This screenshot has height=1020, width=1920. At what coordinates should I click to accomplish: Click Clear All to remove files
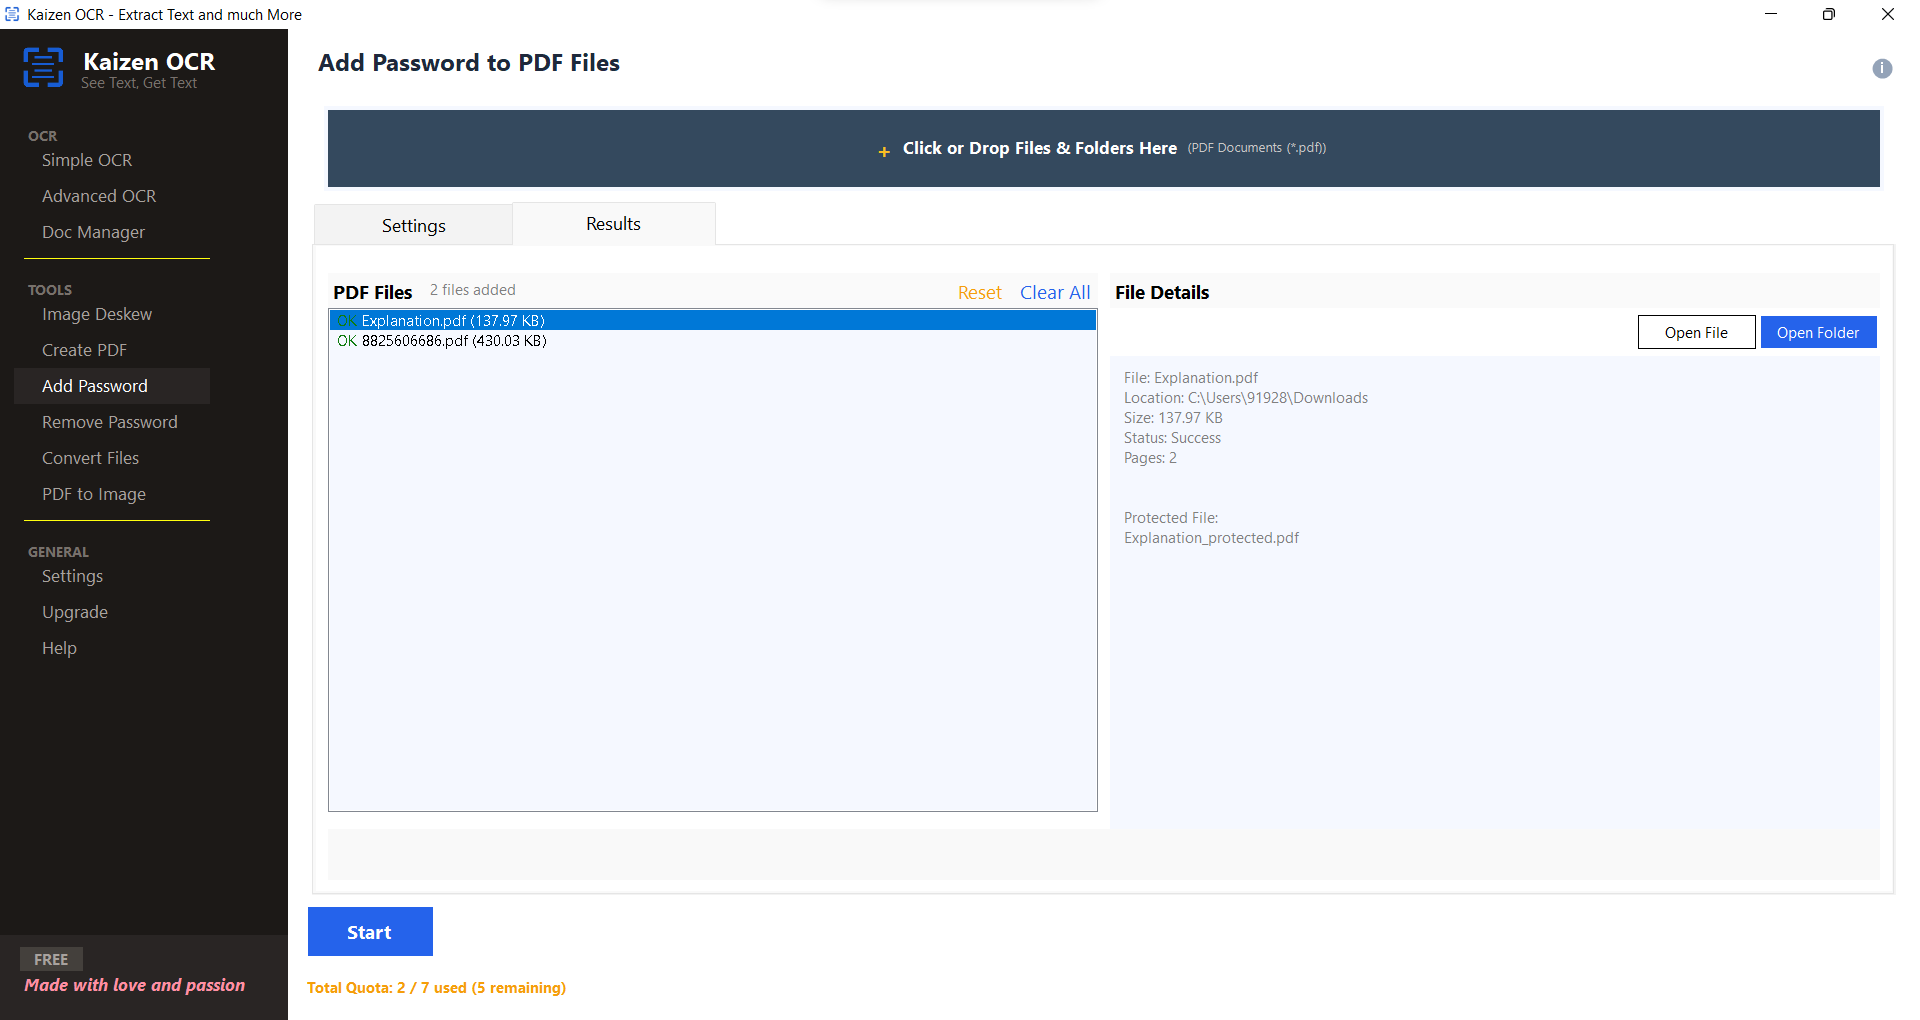(1055, 292)
